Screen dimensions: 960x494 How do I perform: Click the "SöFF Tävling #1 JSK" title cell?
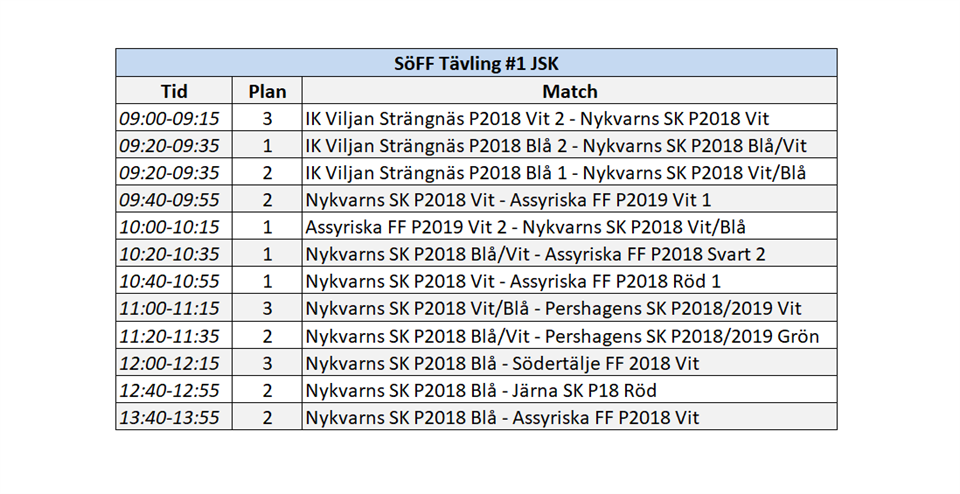476,63
